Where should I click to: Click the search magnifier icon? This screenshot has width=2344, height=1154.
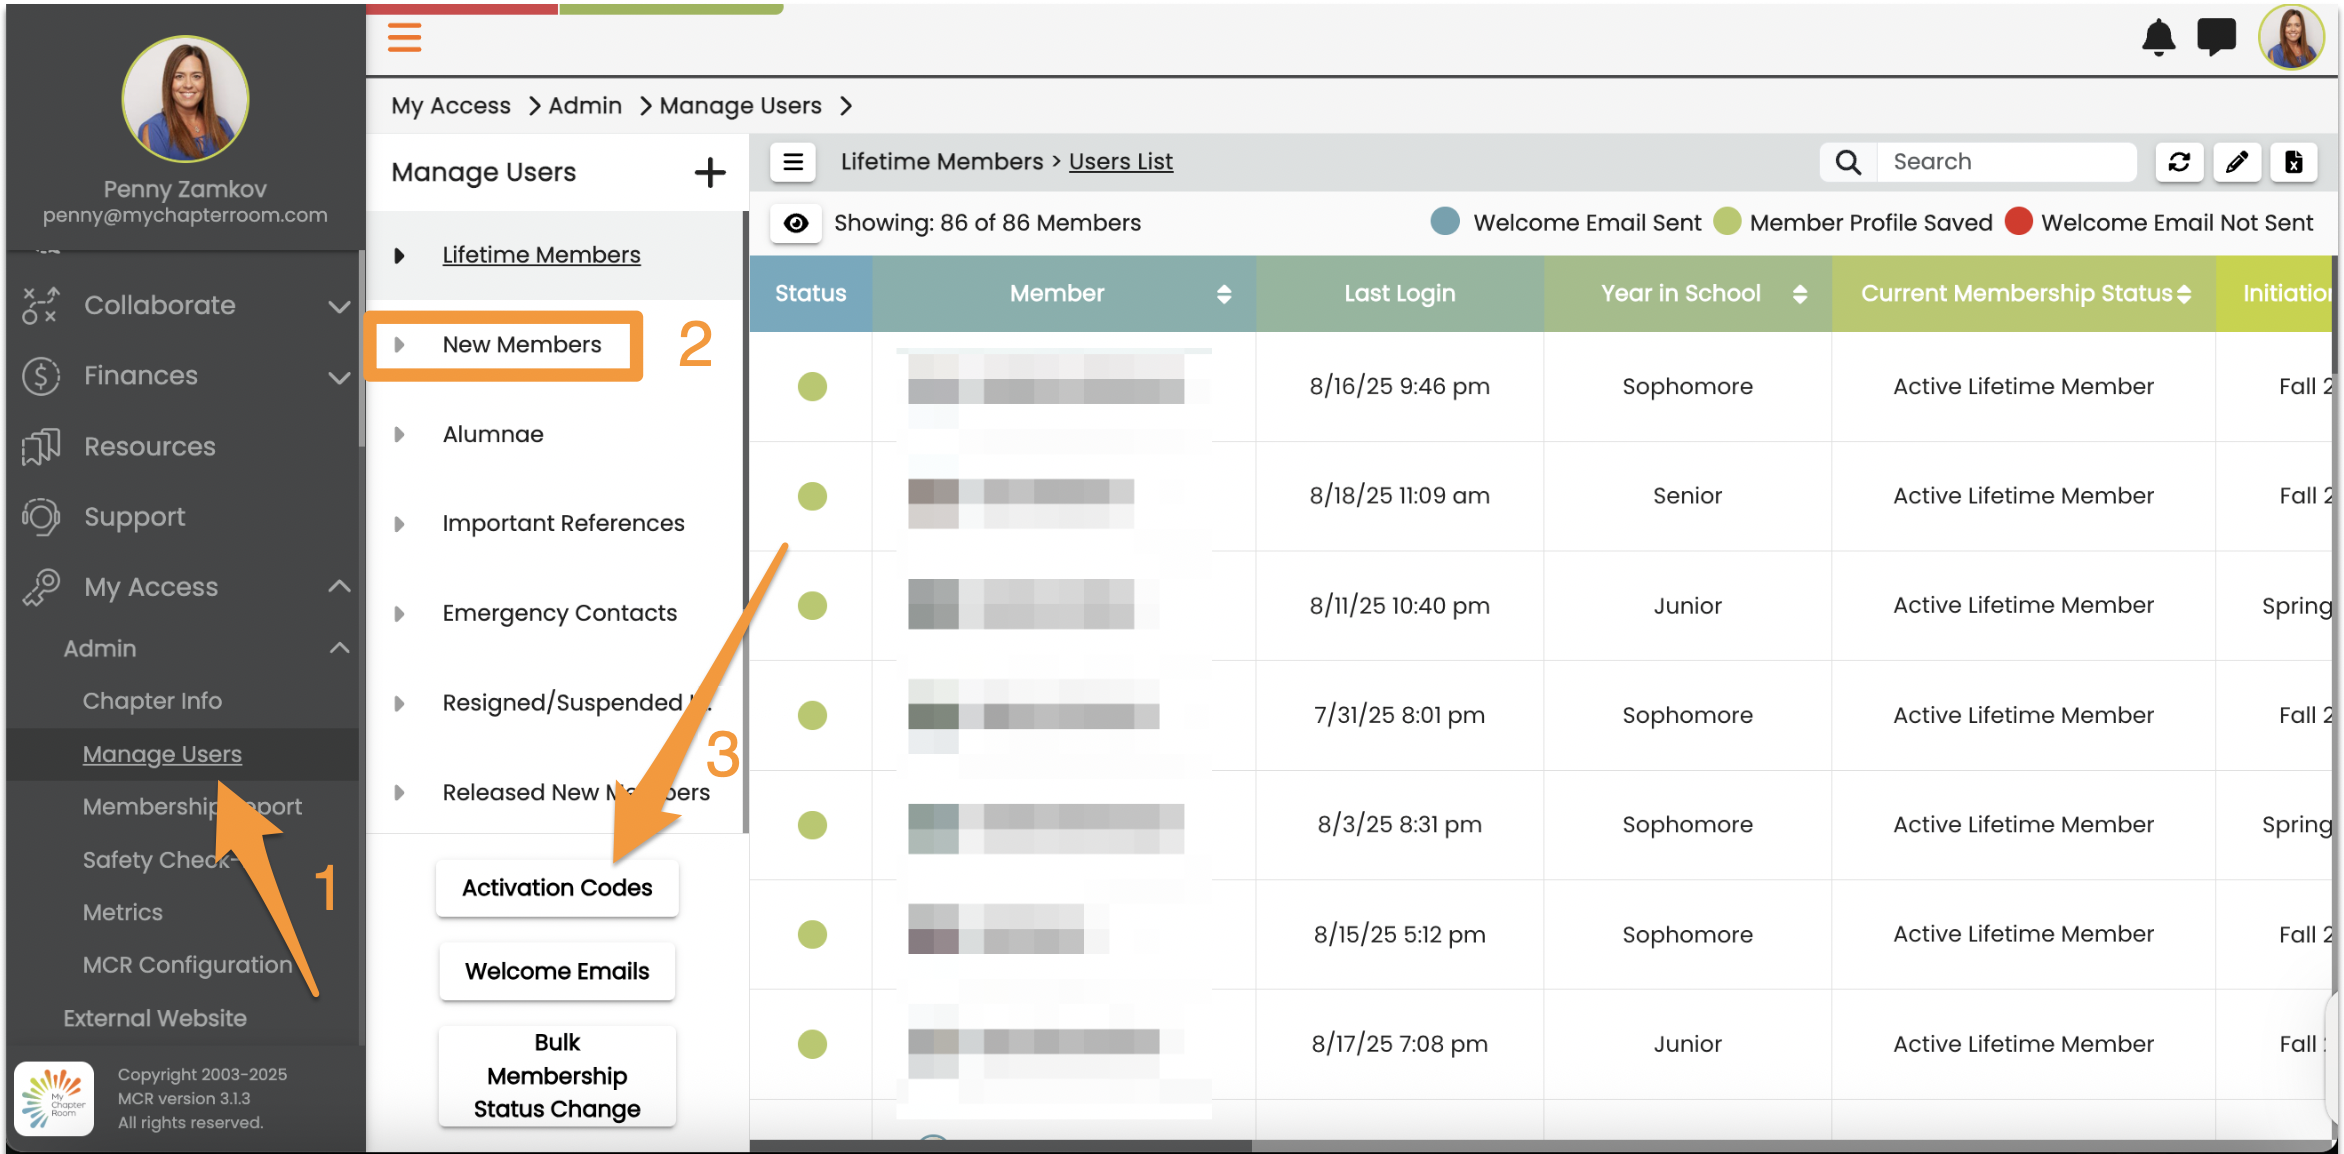pyautogui.click(x=1848, y=162)
